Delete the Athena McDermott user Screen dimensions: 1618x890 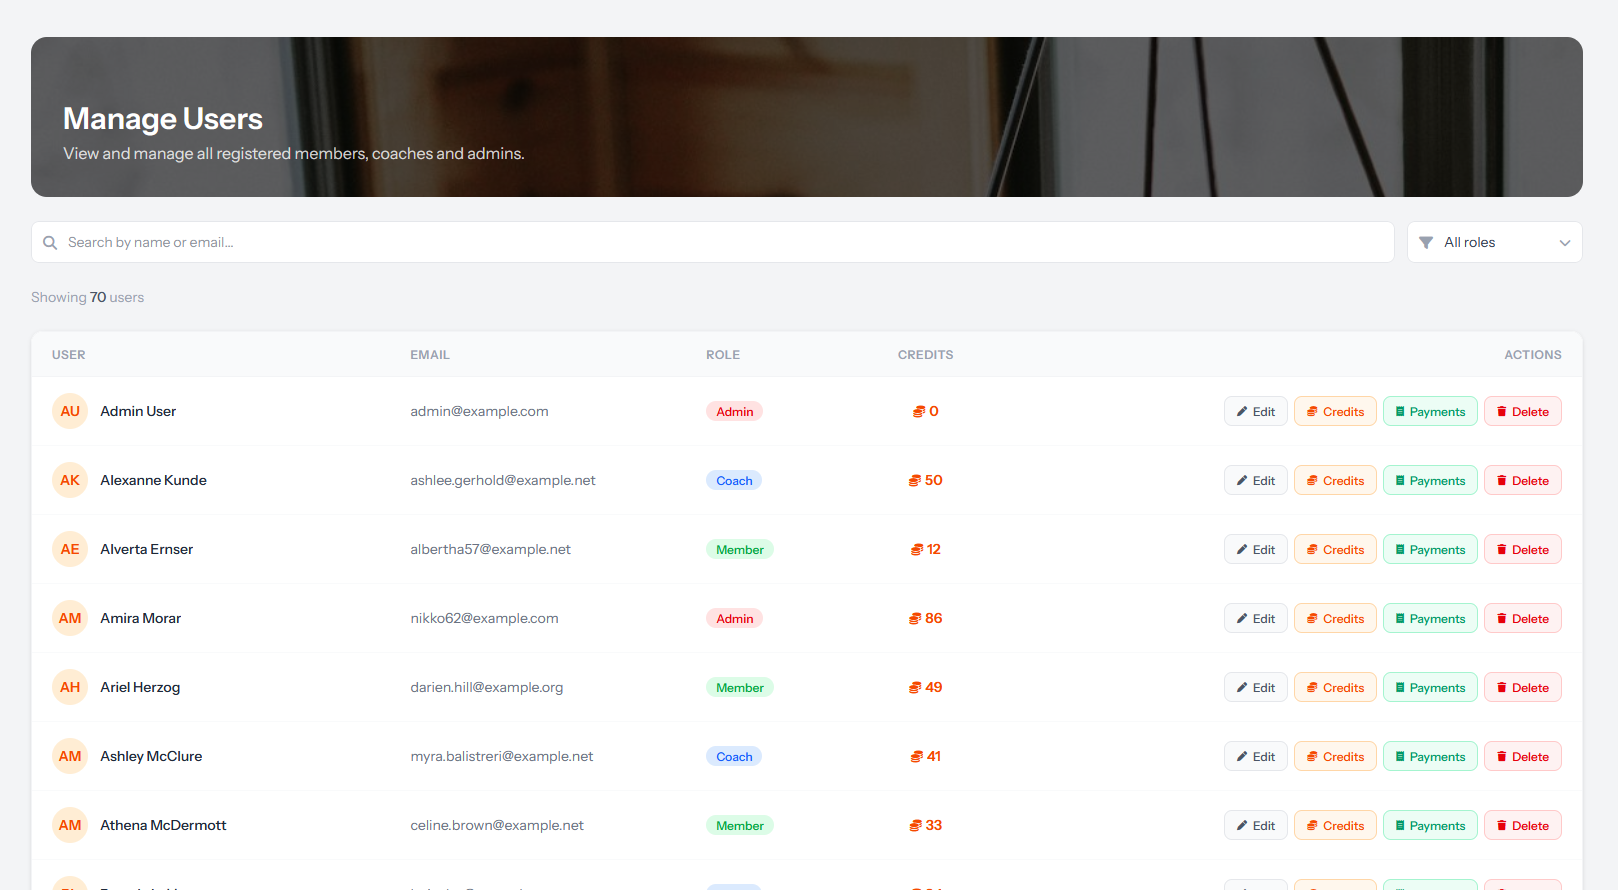point(1523,825)
